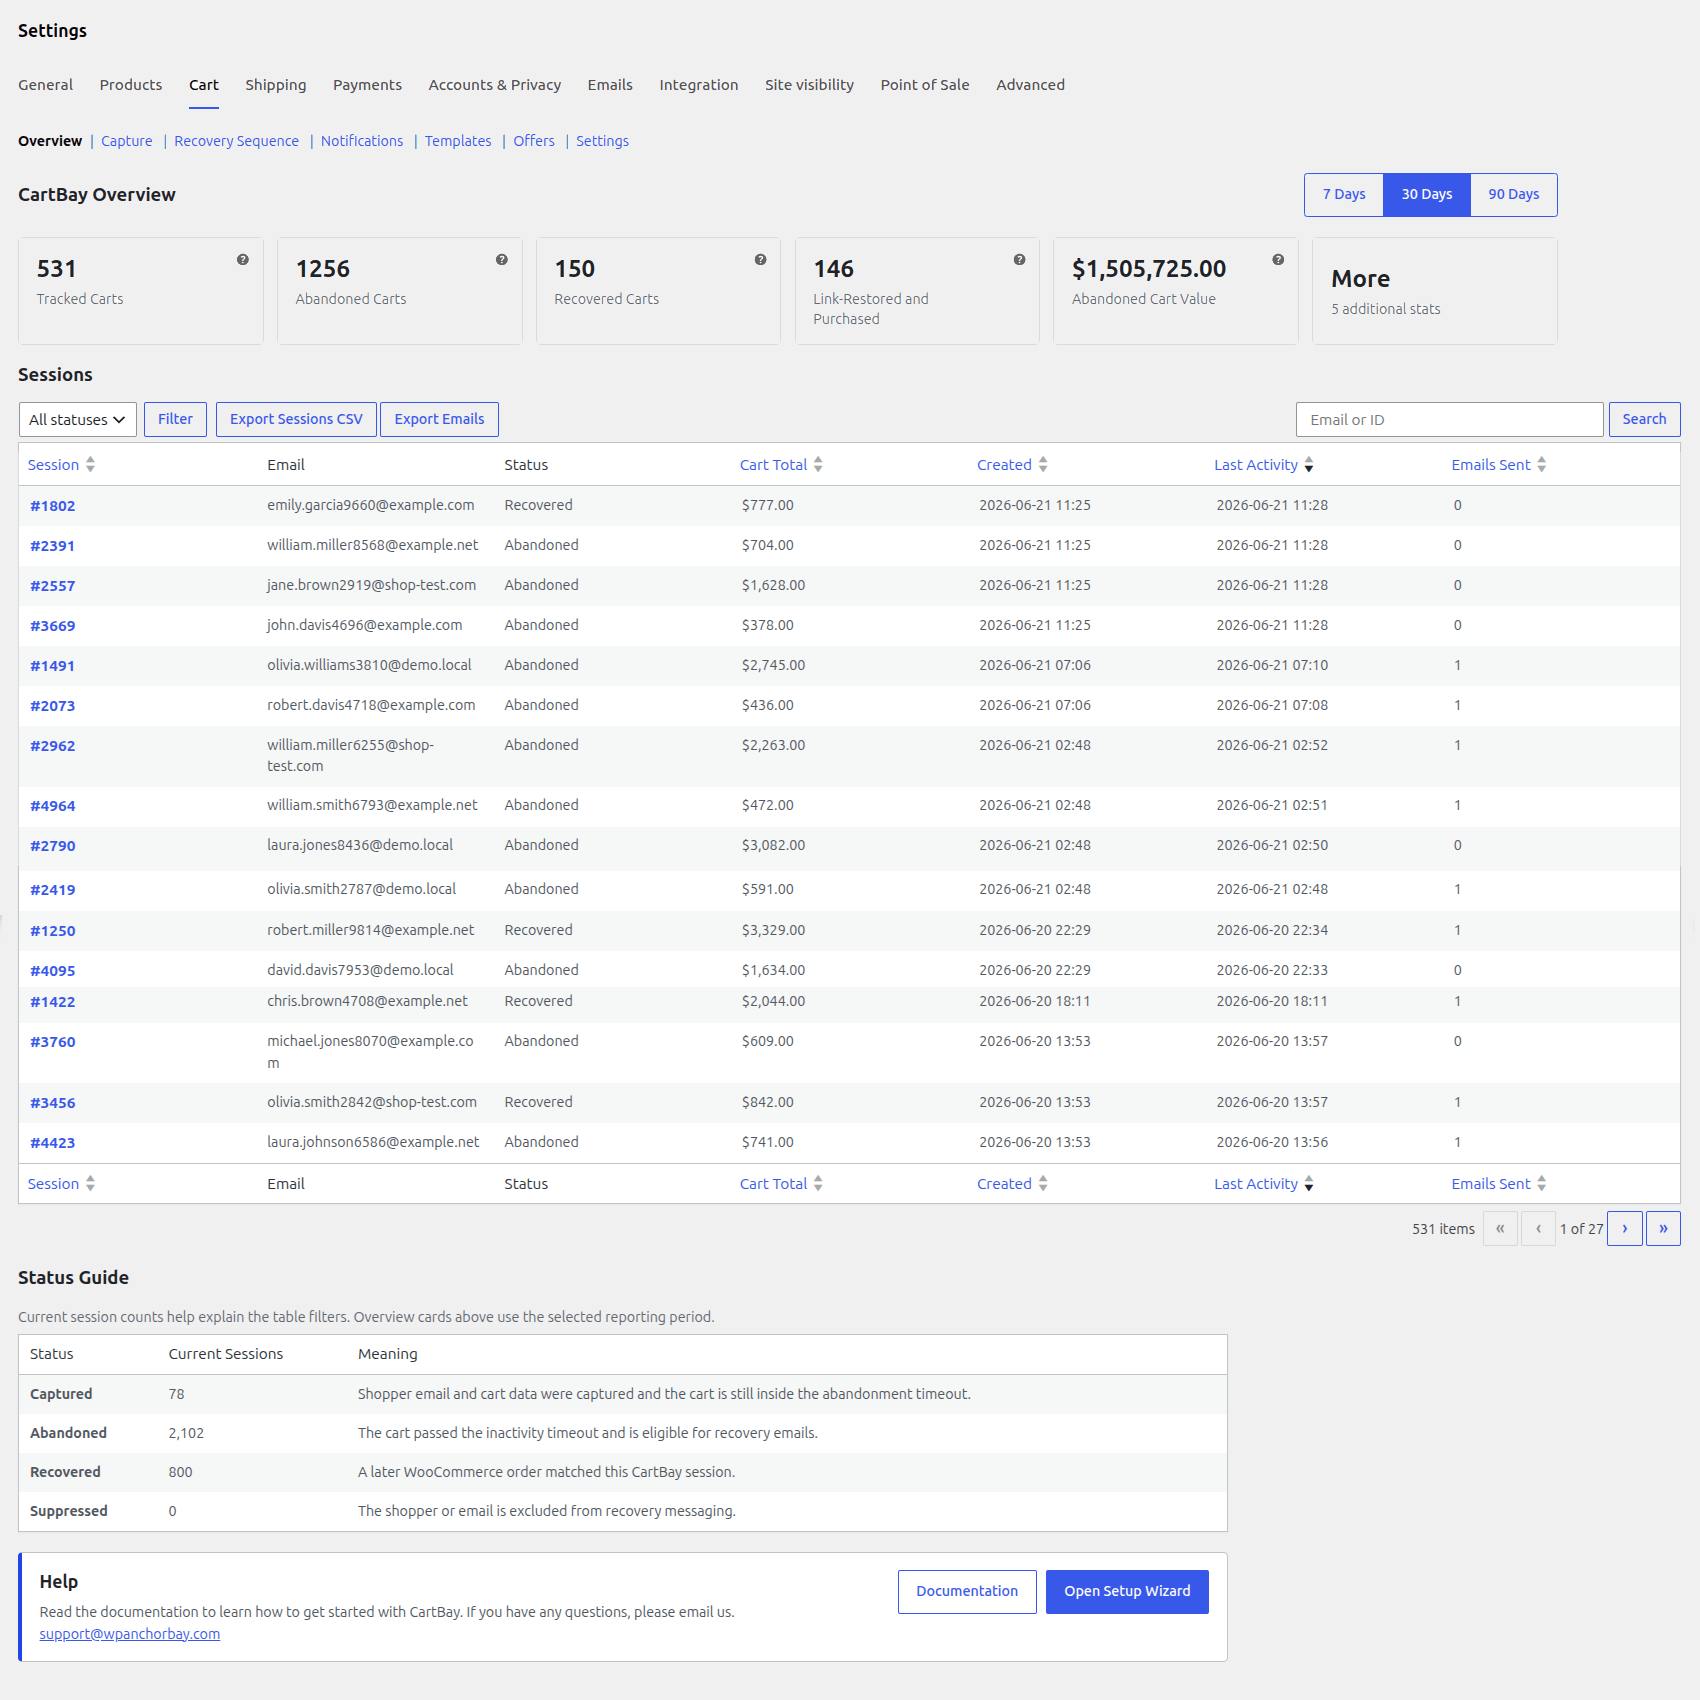1700x1700 pixels.
Task: Click Export Sessions CSV button
Action: (x=296, y=420)
